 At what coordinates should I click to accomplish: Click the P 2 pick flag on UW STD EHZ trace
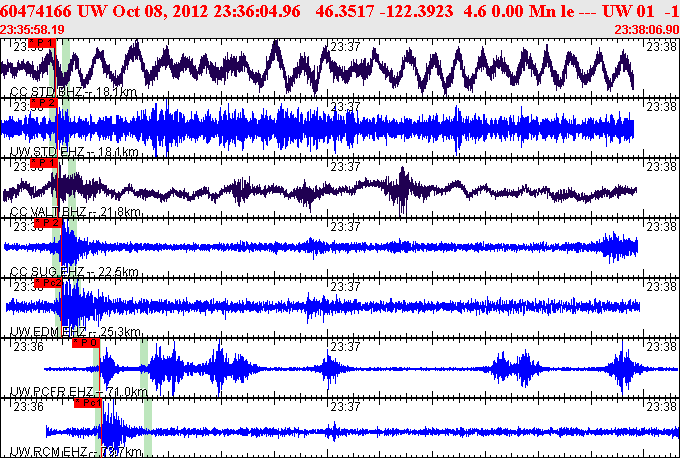click(44, 103)
